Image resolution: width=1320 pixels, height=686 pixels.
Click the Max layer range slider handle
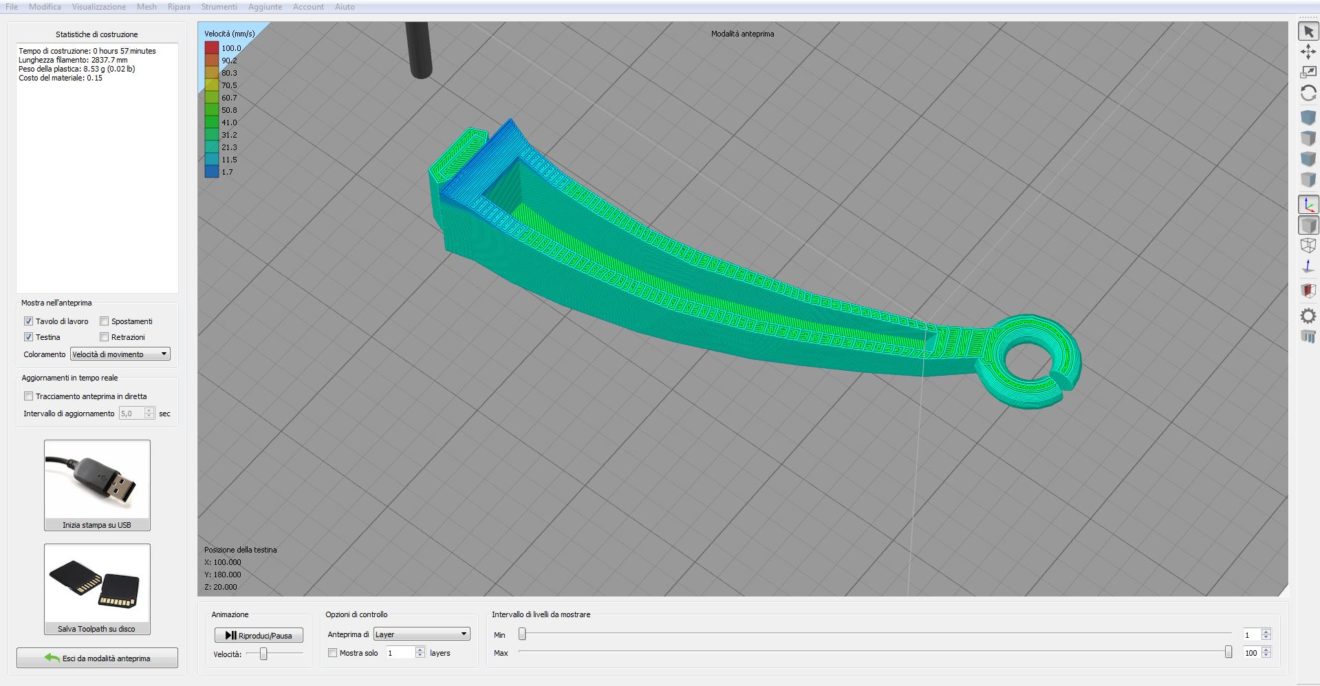pos(1228,652)
